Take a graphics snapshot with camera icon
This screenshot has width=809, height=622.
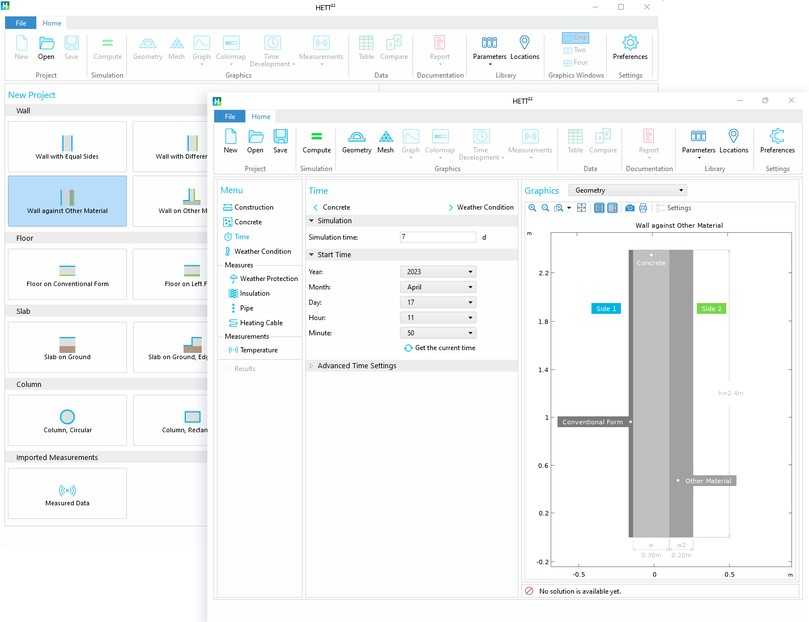(630, 208)
